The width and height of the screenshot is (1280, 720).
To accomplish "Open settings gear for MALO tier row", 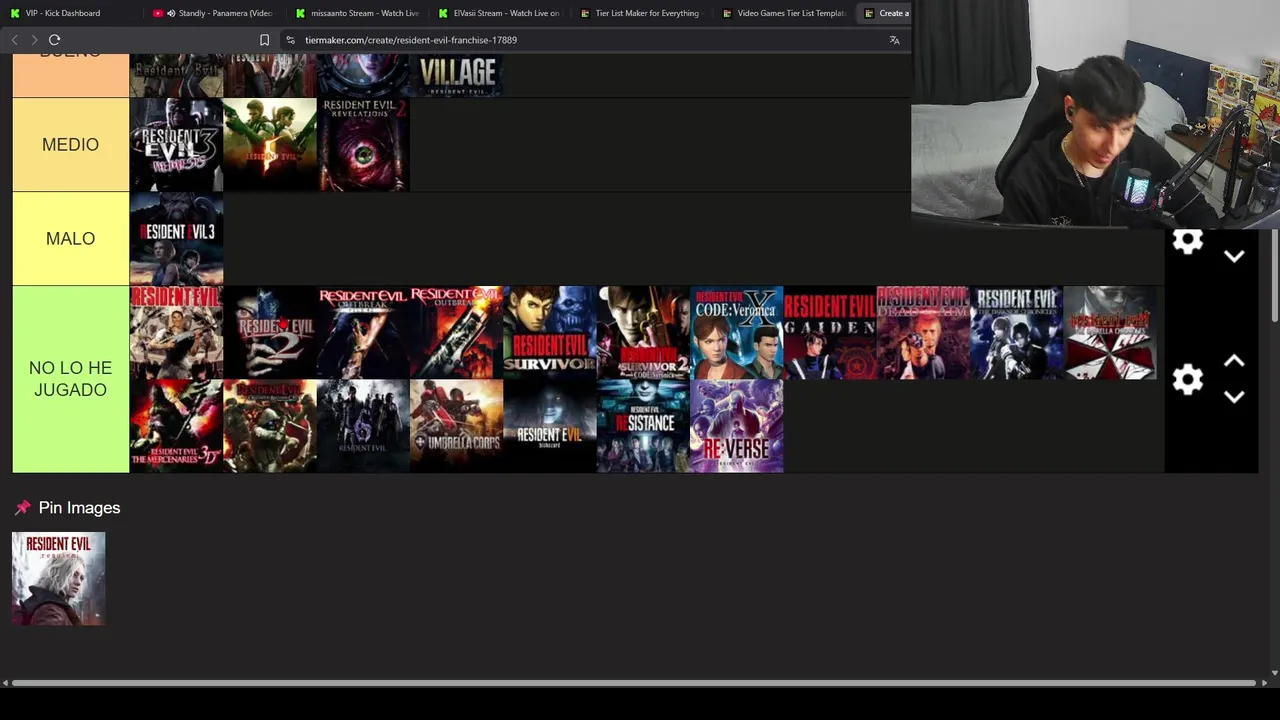I will pos(1188,241).
